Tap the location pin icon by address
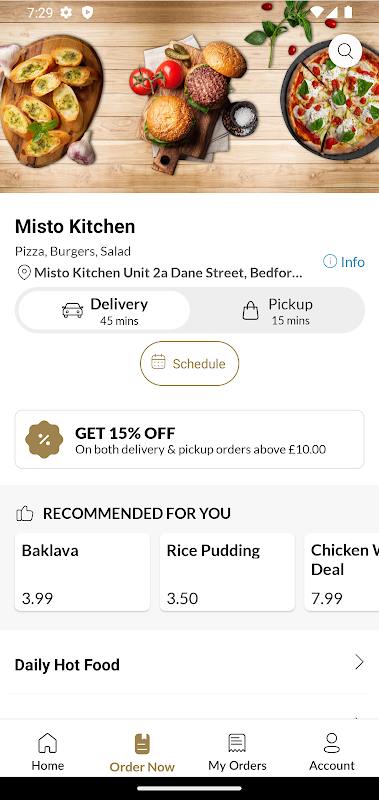This screenshot has height=800, width=379. tap(24, 272)
